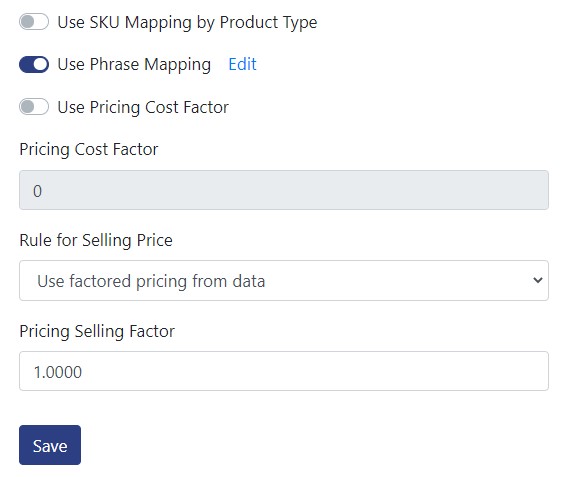This screenshot has width=577, height=477.
Task: Open the Edit link beside Phrase Mapping
Action: coord(242,64)
